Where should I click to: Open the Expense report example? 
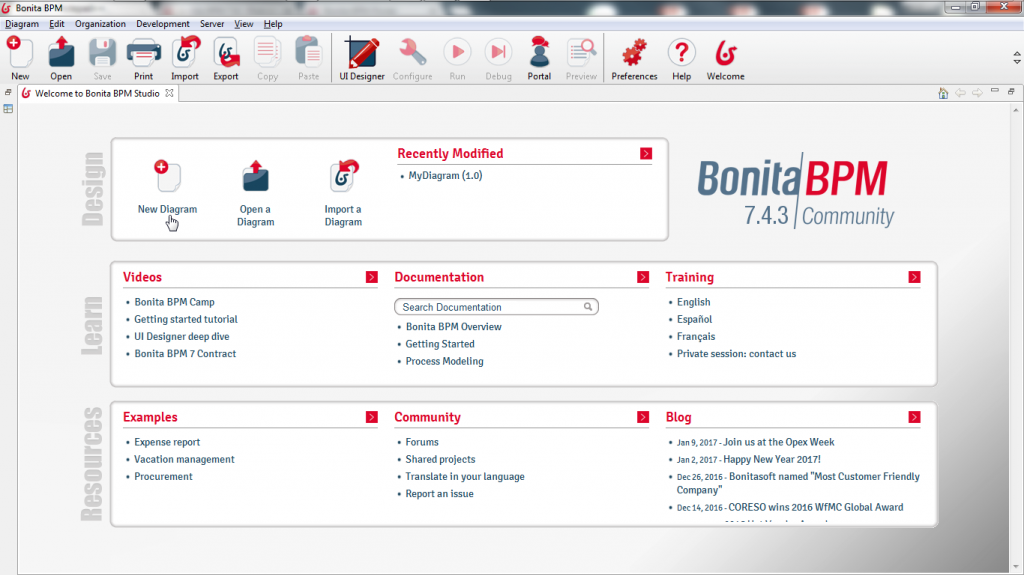[167, 442]
